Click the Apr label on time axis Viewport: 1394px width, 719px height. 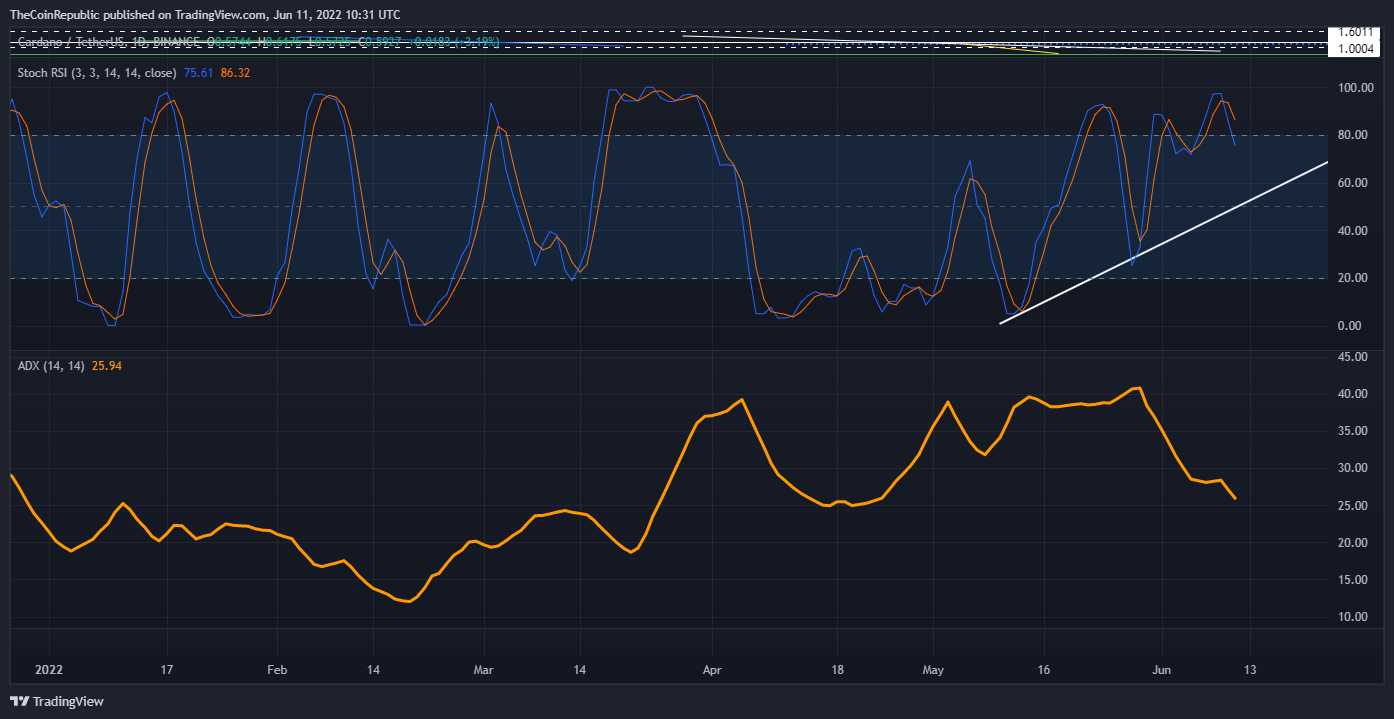click(711, 670)
